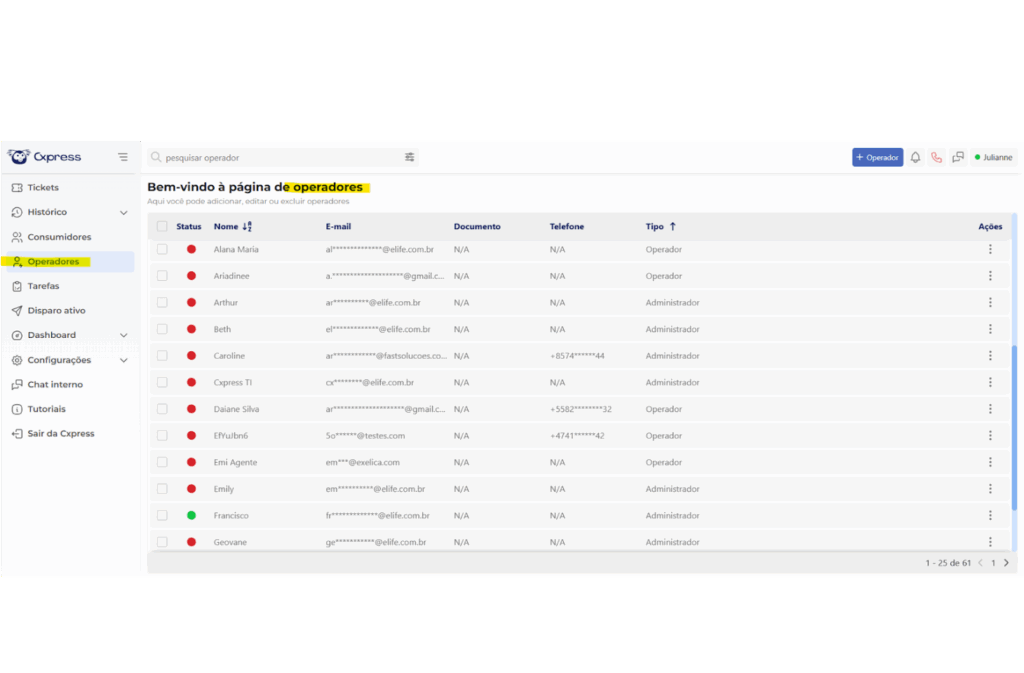Open actions menu for Alana Maria
The height and width of the screenshot is (673, 1024).
pyautogui.click(x=990, y=249)
